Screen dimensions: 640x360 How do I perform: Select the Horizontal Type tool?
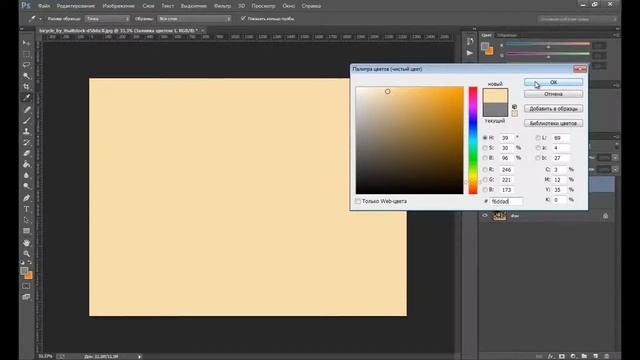pyautogui.click(x=27, y=209)
